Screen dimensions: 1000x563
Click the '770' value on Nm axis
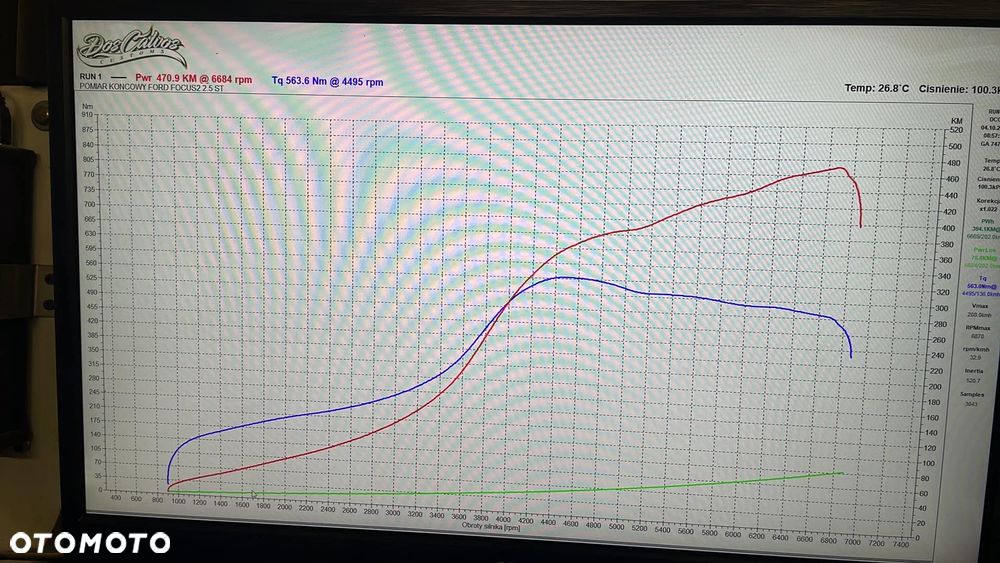click(x=89, y=174)
